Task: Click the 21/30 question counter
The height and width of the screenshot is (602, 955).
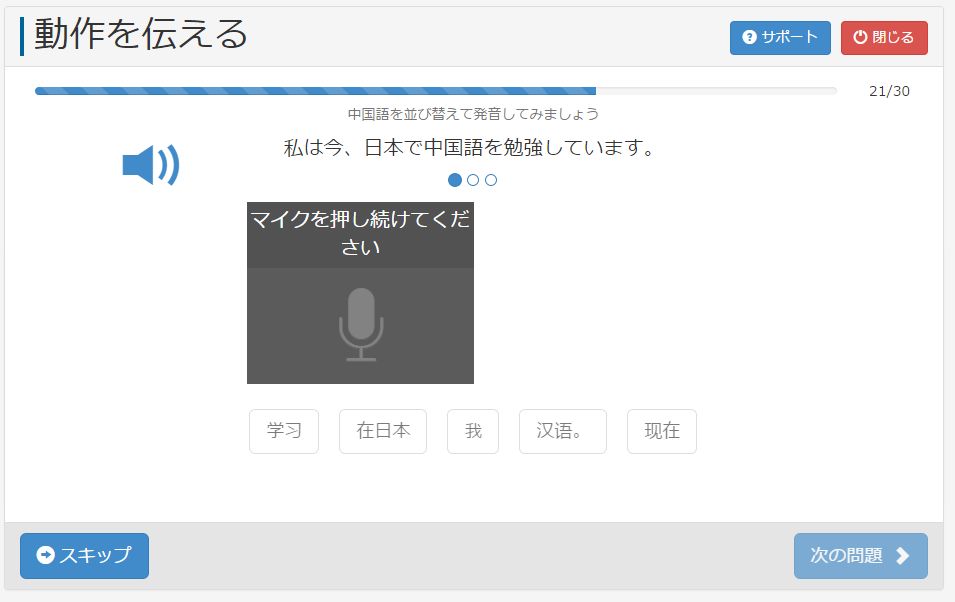Action: point(889,92)
